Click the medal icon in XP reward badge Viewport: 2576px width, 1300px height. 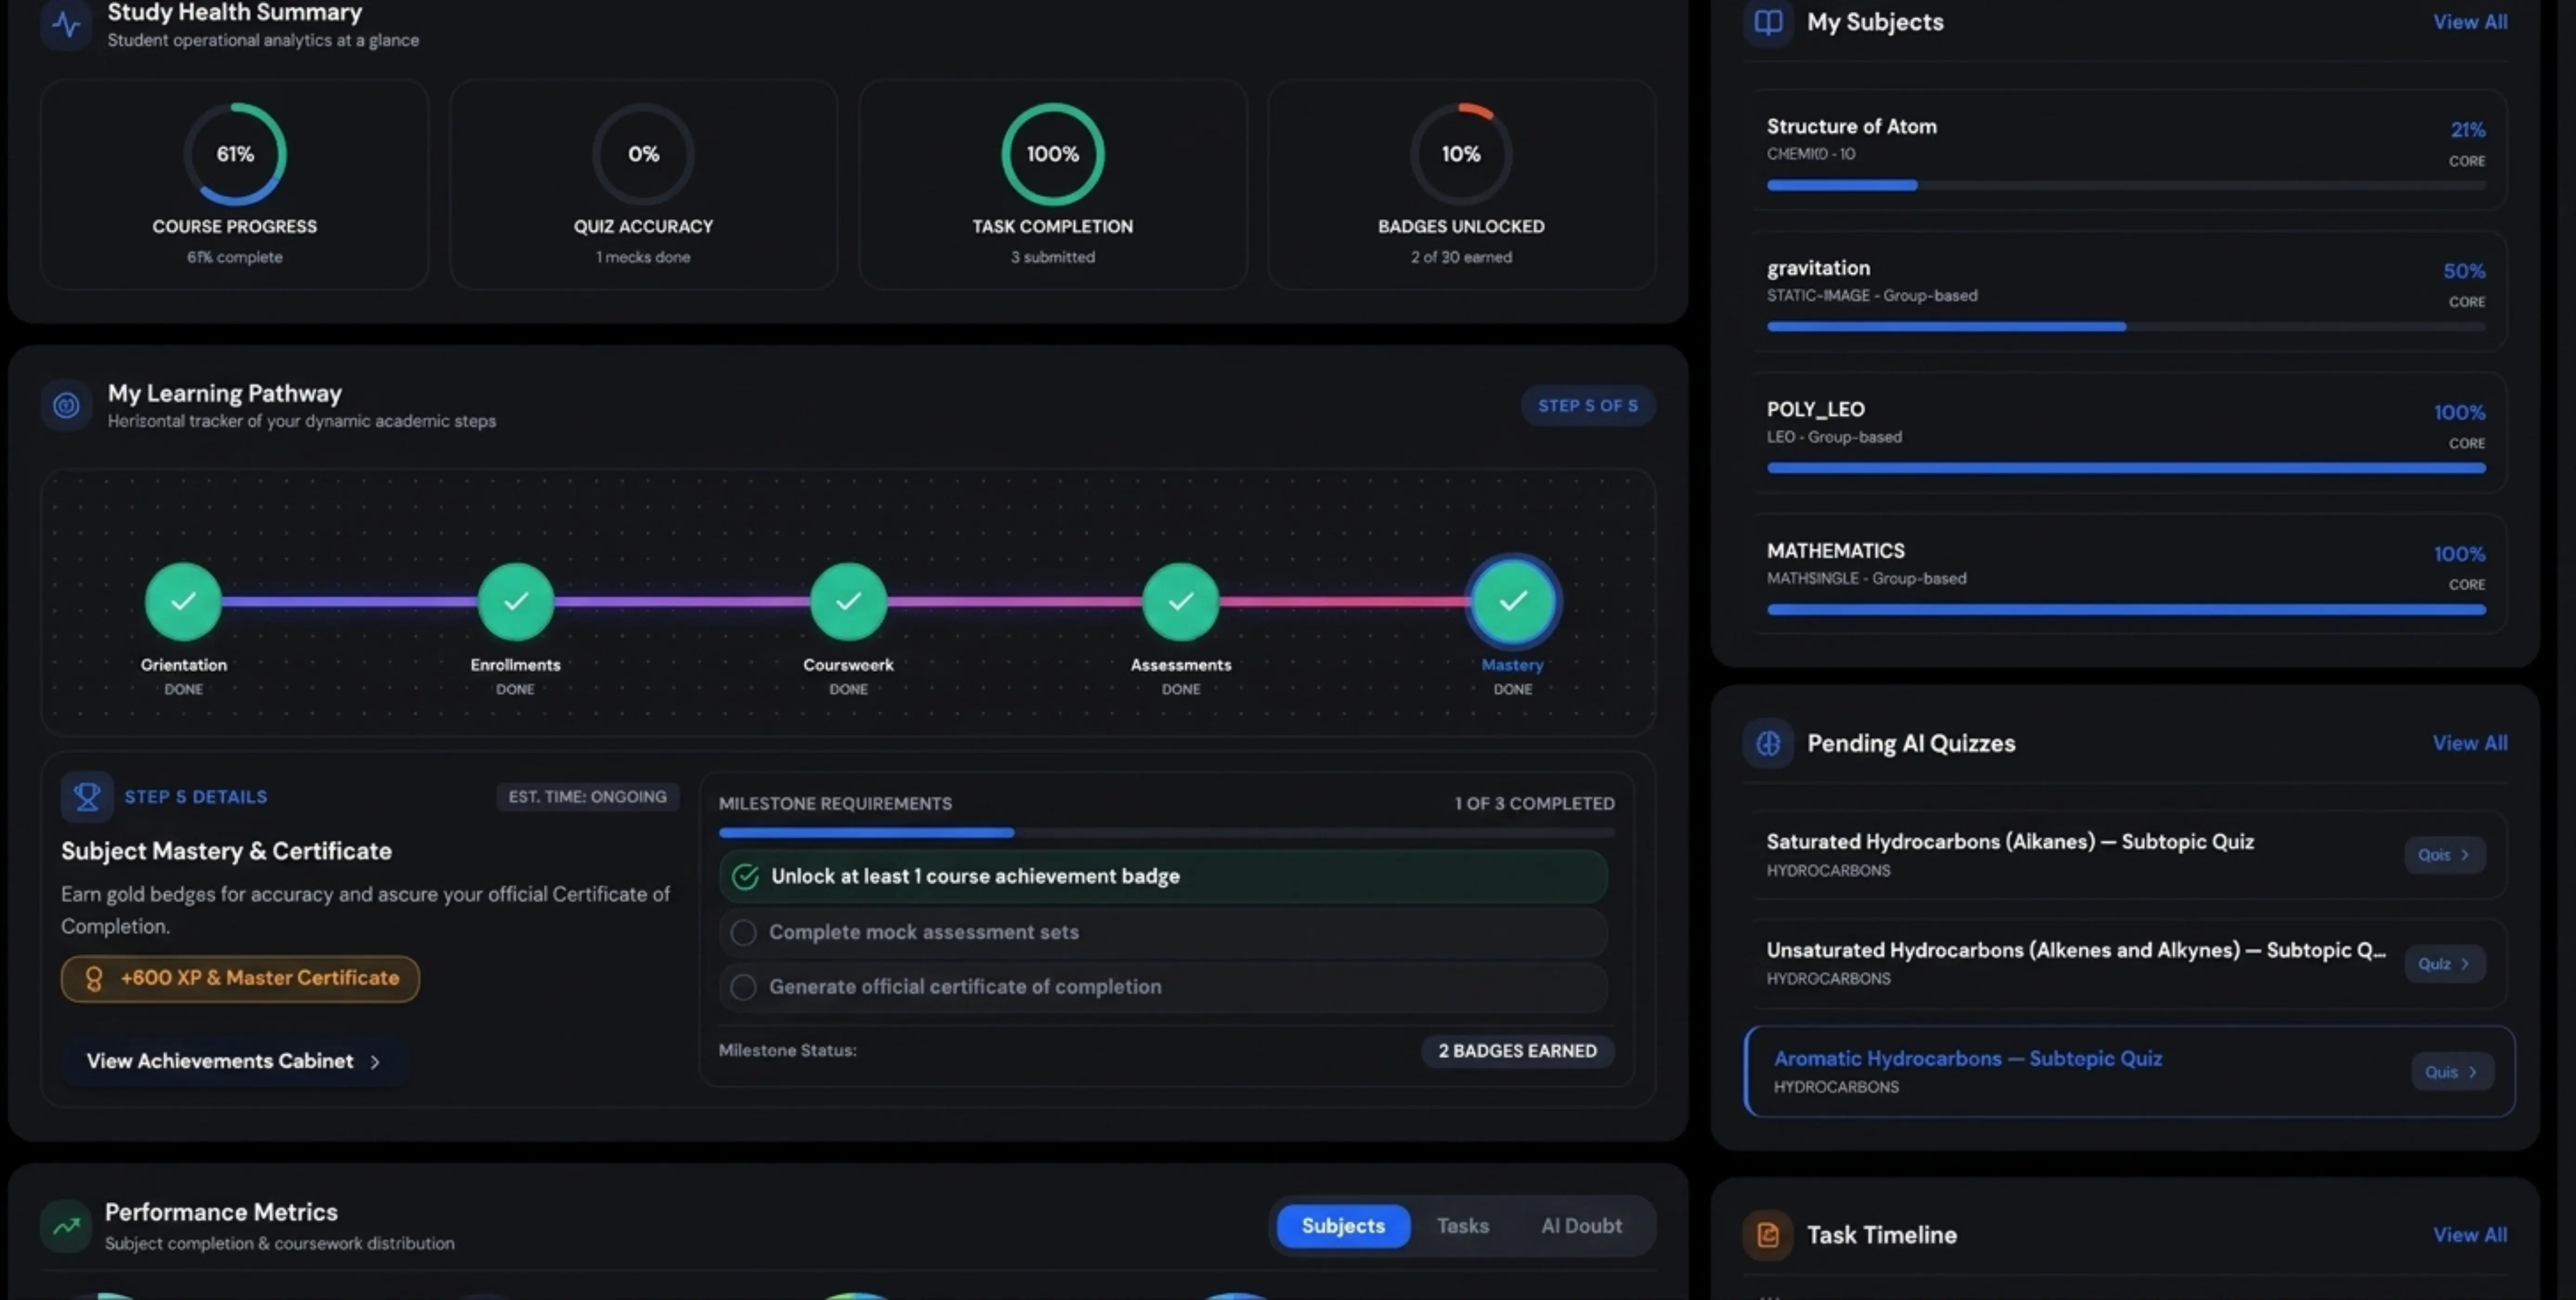pos(94,978)
